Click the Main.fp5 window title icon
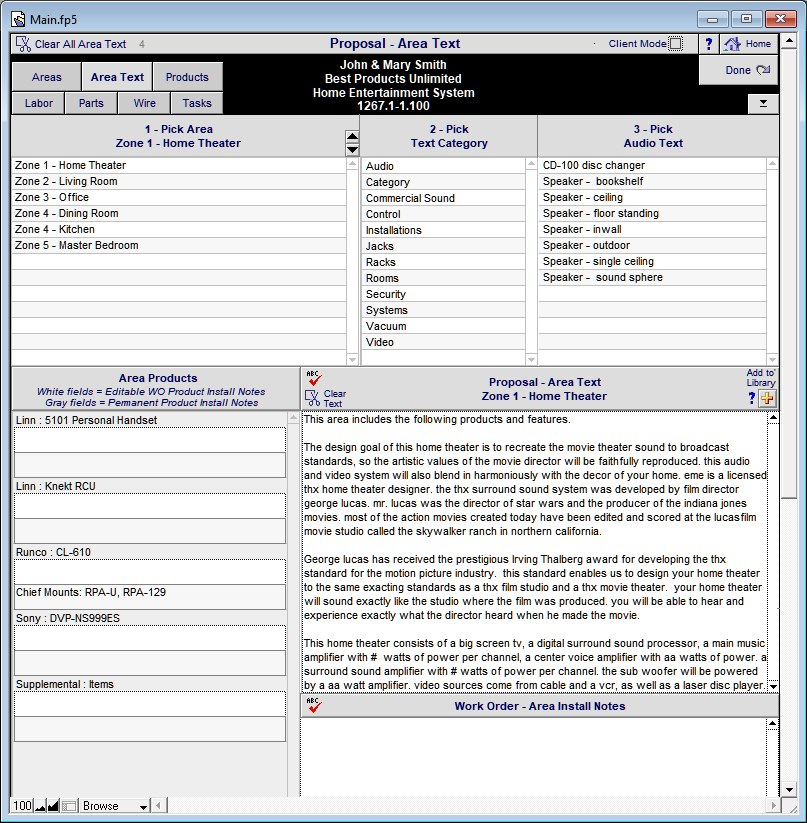Image resolution: width=807 pixels, height=823 pixels. coord(19,20)
